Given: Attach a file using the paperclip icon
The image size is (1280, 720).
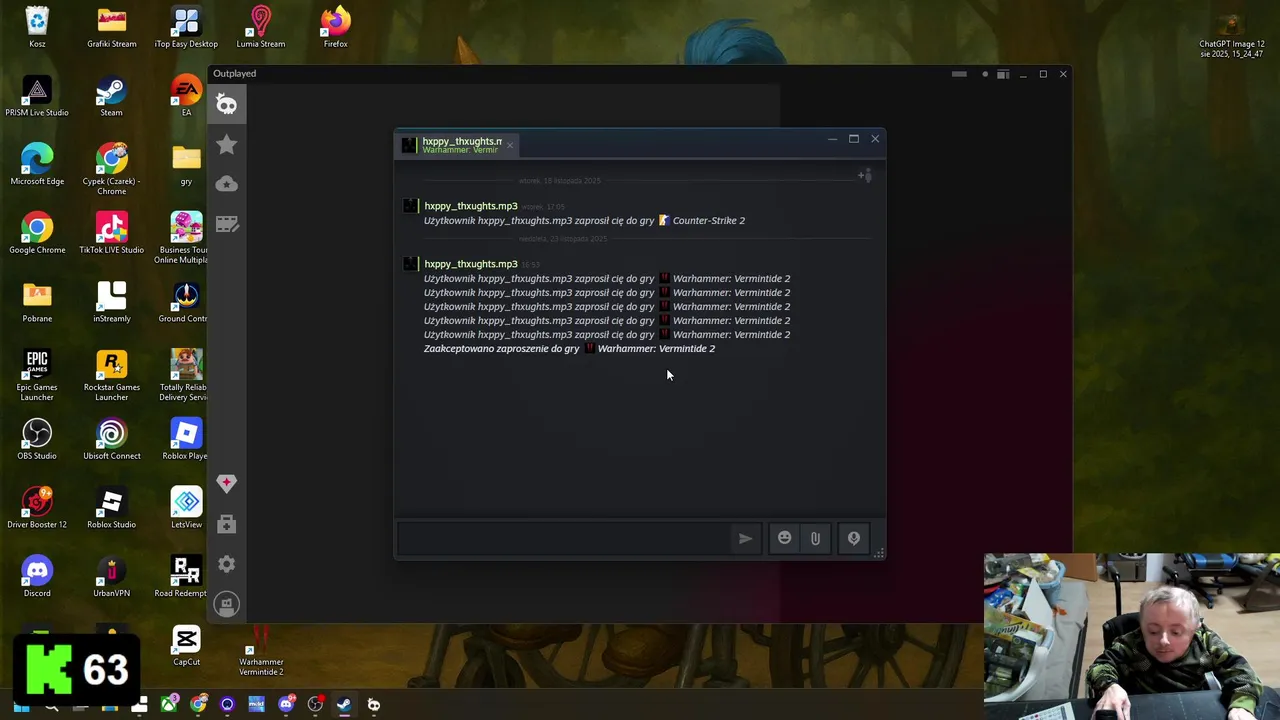Looking at the screenshot, I should coord(815,538).
